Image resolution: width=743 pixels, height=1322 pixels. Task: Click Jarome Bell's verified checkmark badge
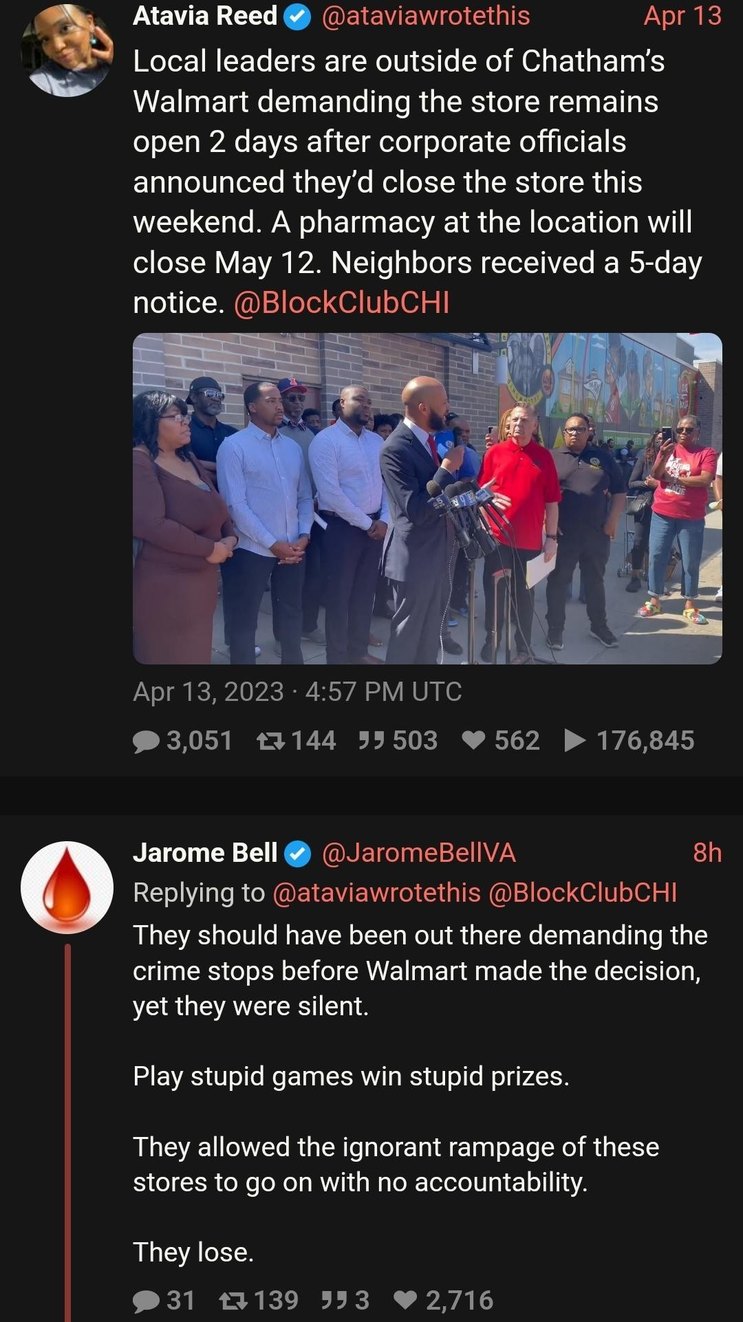point(299,852)
